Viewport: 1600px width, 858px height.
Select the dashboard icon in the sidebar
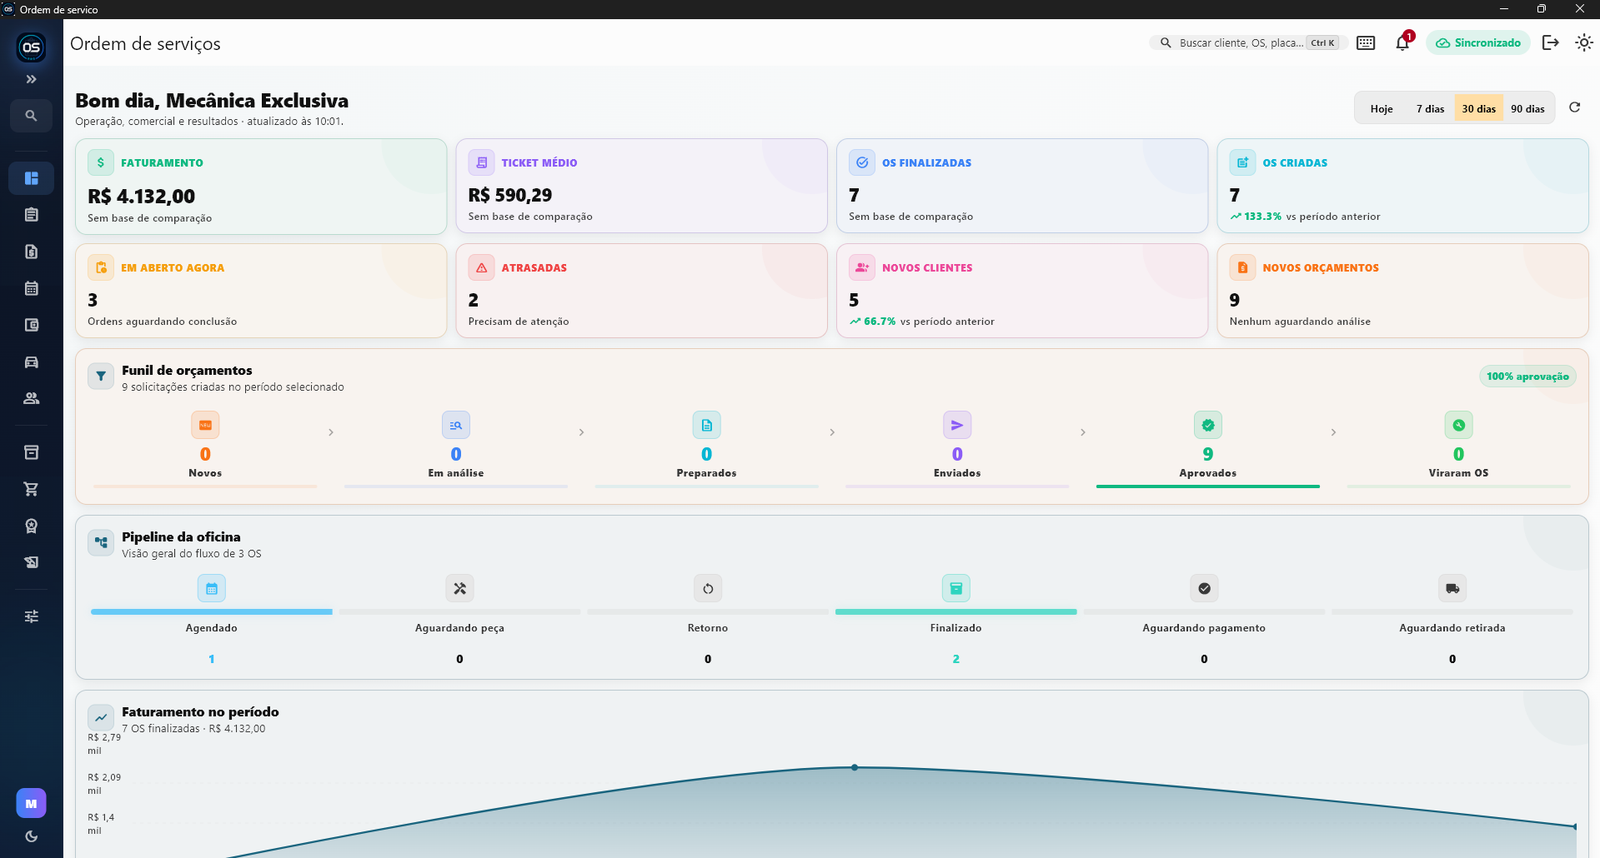pos(31,178)
